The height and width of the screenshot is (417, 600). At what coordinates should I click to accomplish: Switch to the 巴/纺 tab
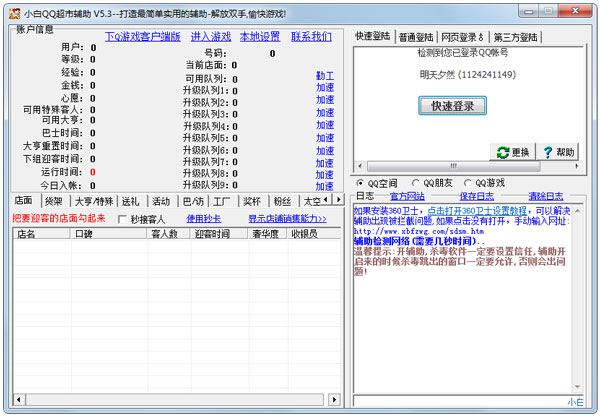(193, 202)
